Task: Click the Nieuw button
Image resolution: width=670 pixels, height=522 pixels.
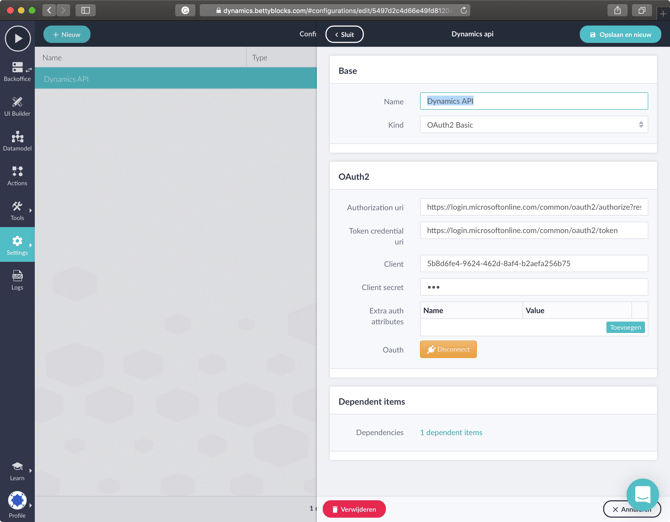Action: 66,34
